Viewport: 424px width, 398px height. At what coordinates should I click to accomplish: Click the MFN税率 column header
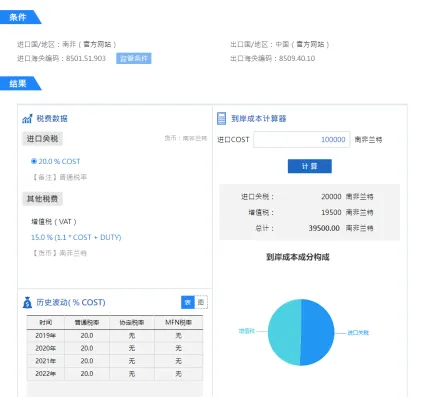[178, 322]
